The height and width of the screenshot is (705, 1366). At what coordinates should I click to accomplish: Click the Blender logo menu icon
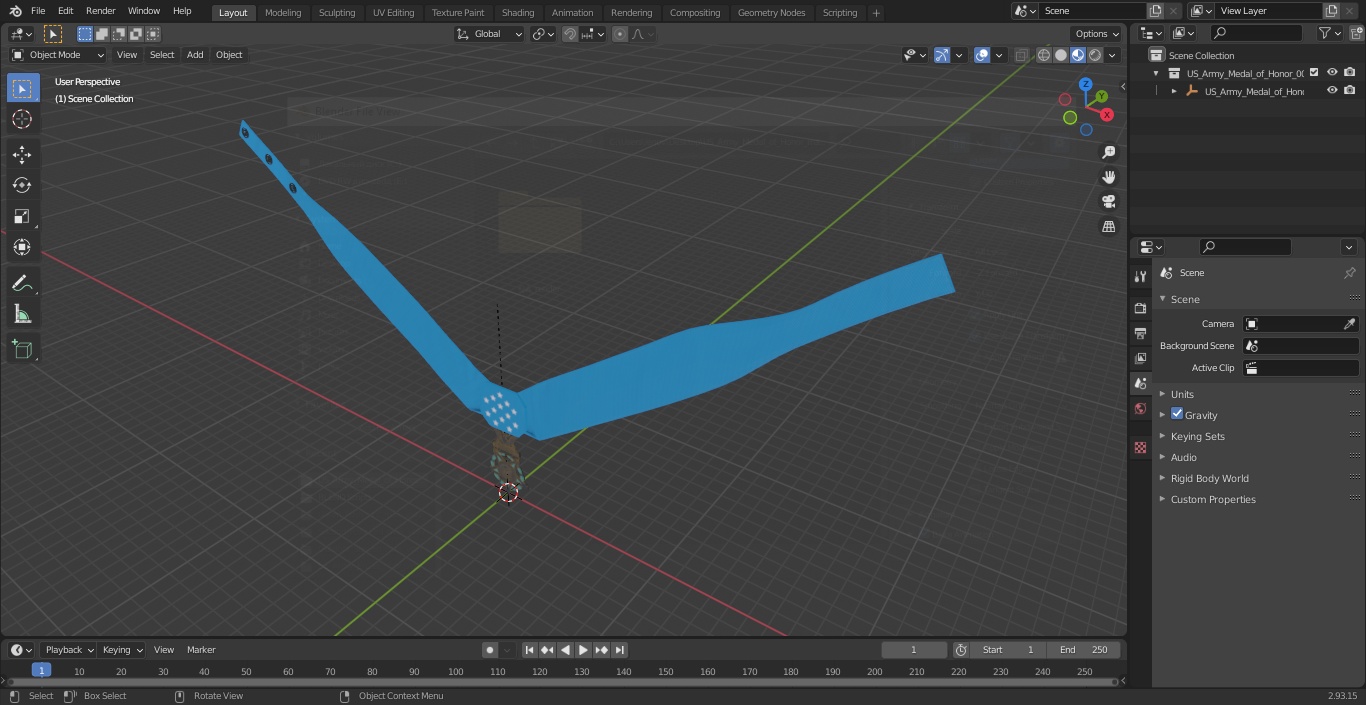[14, 11]
